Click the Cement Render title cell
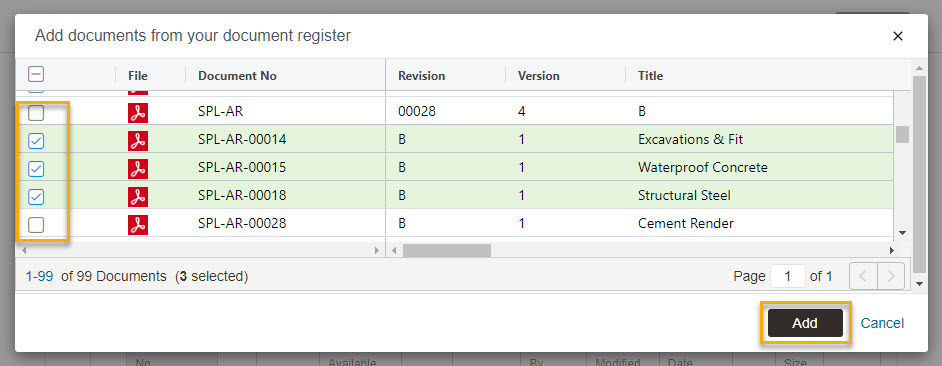Image resolution: width=942 pixels, height=366 pixels. 685,224
